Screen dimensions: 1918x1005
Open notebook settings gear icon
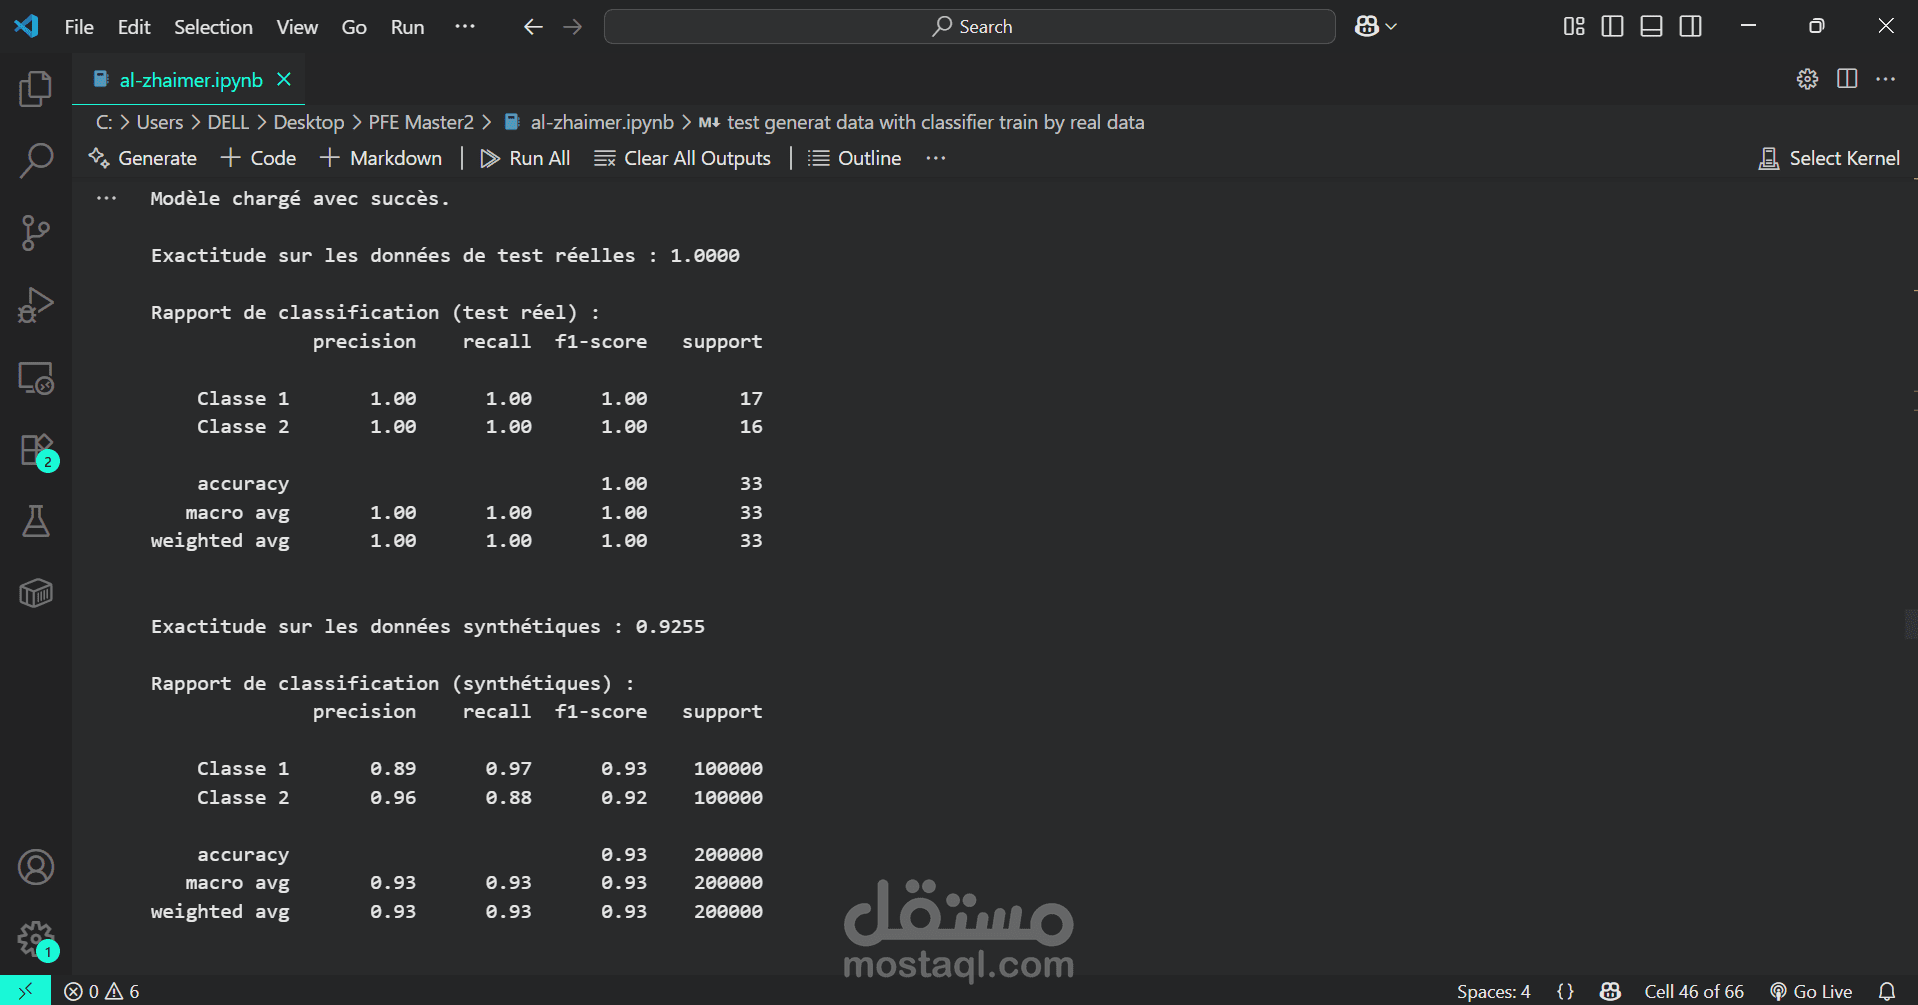point(1807,79)
